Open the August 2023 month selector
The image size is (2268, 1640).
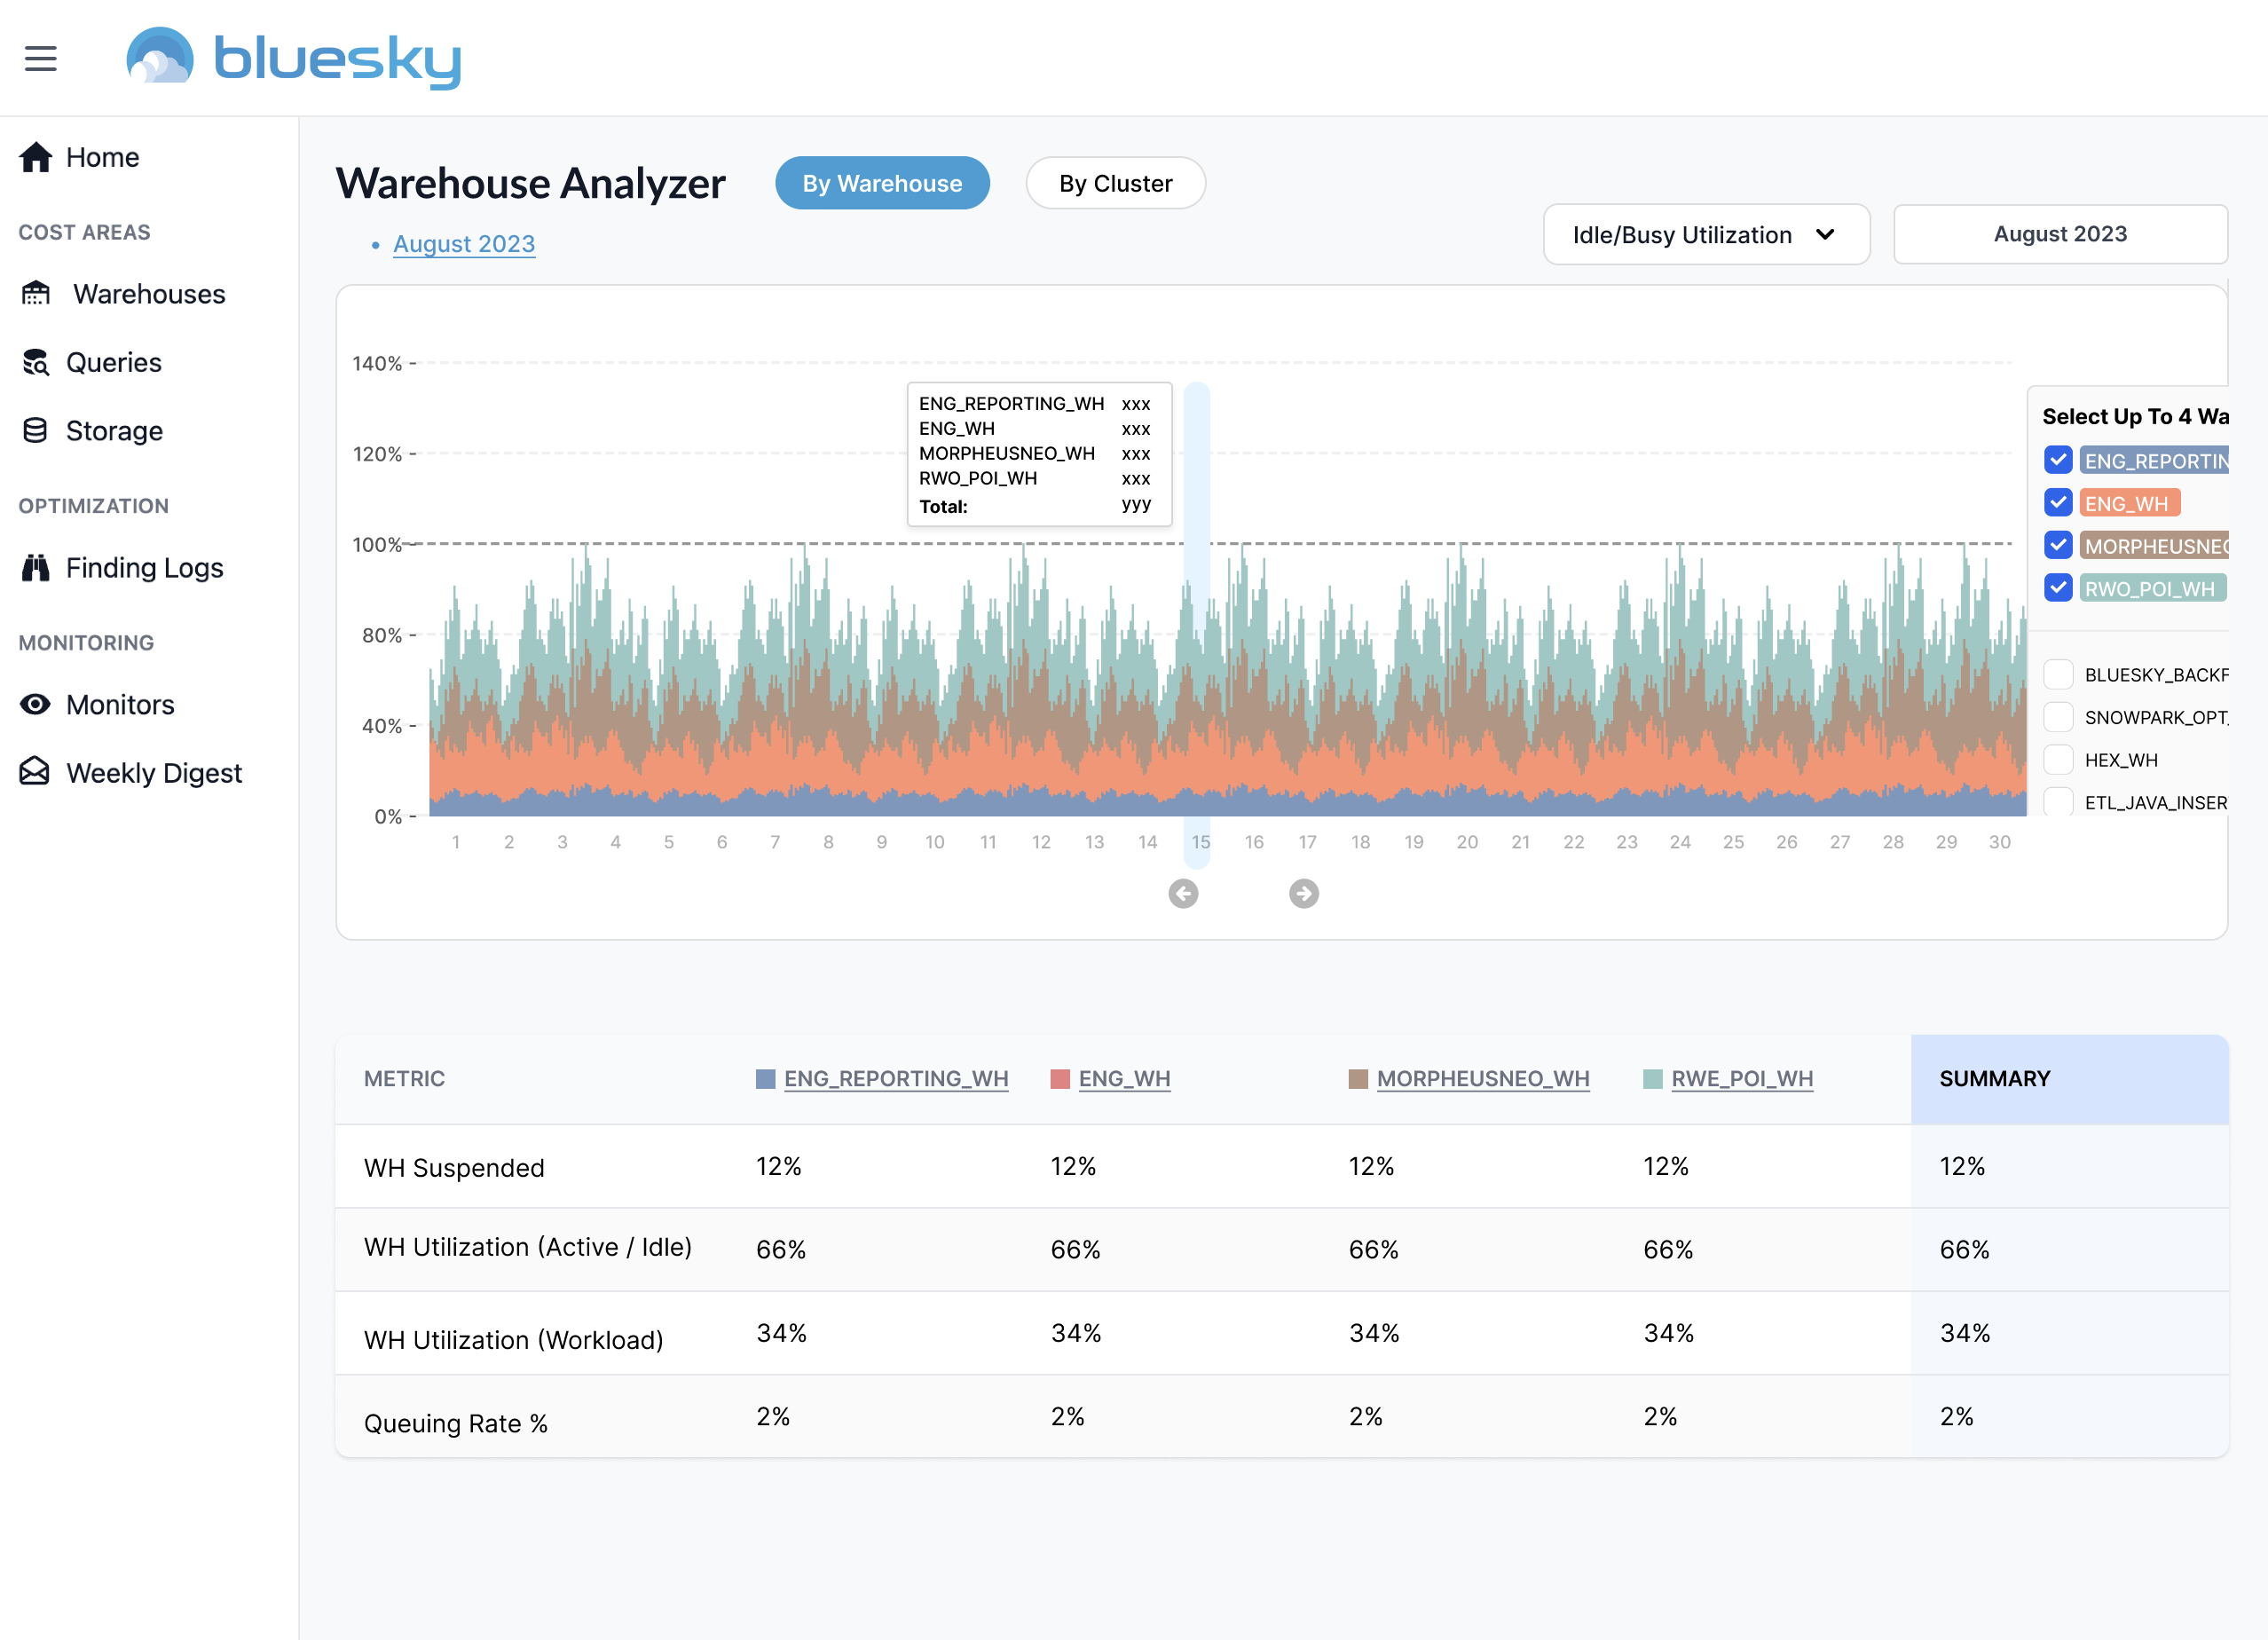[x=2059, y=235]
